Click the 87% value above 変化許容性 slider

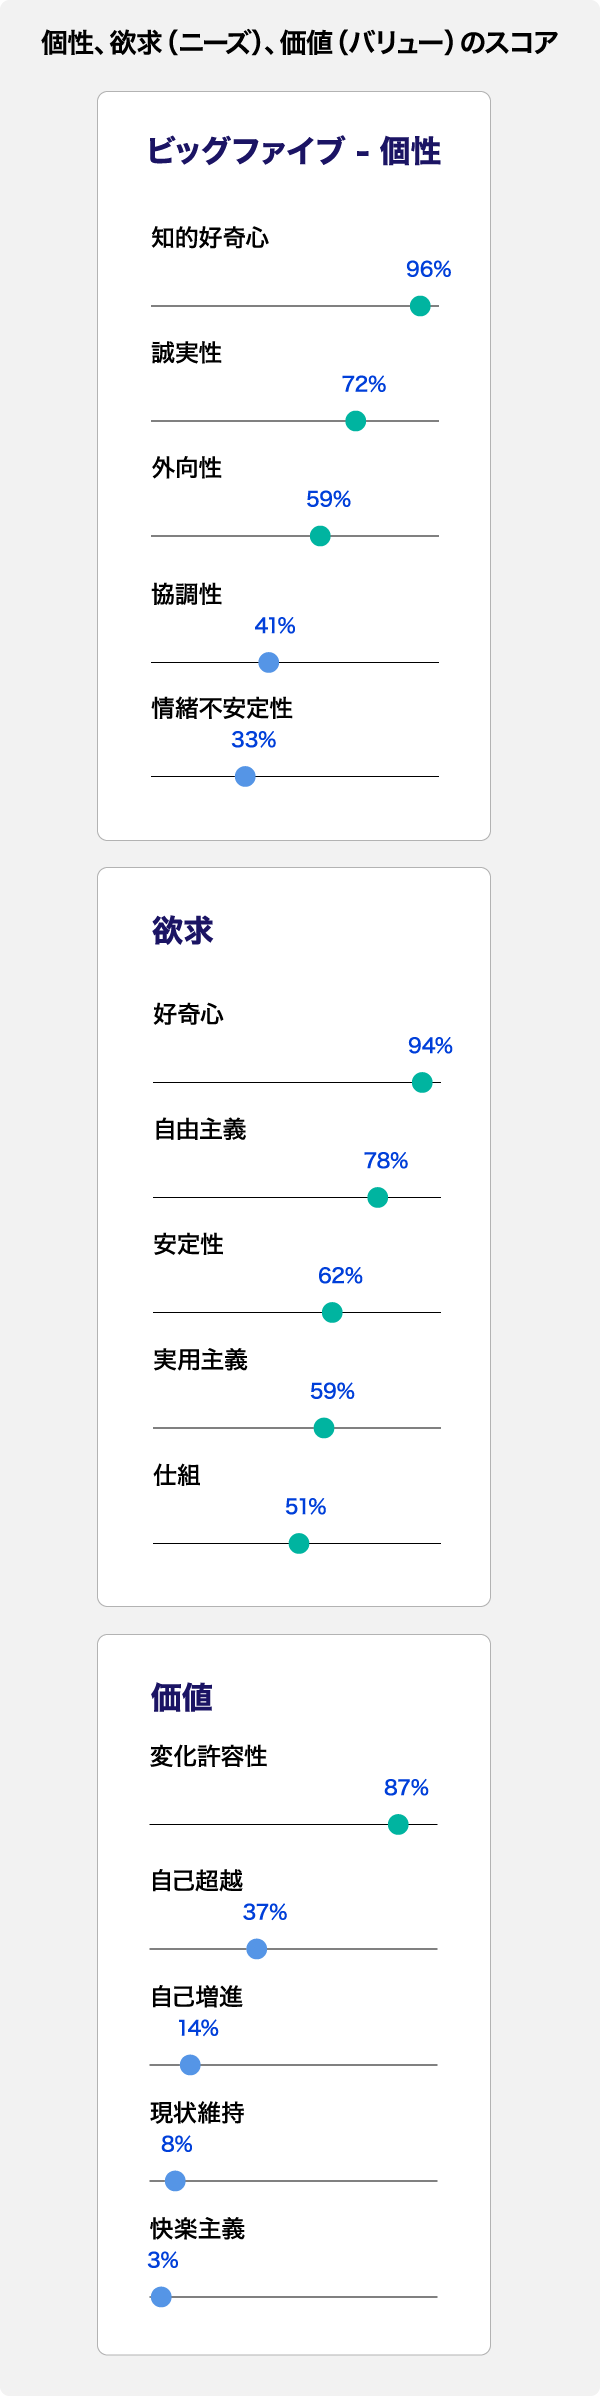[406, 1787]
